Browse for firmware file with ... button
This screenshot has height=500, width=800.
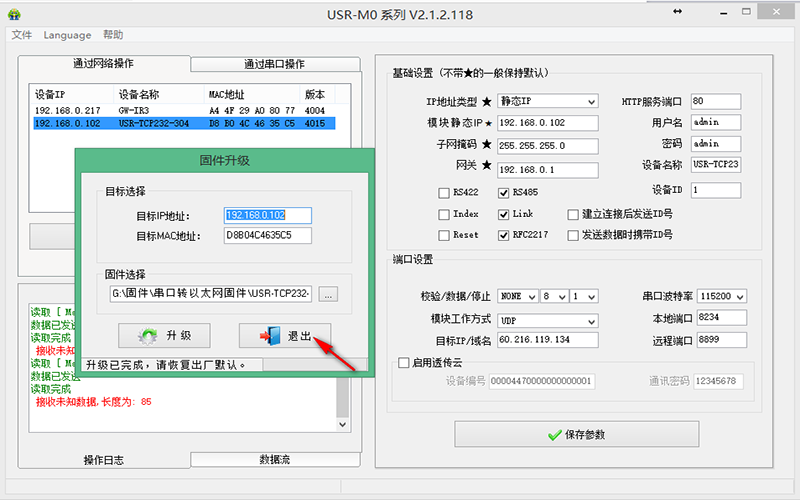330,294
